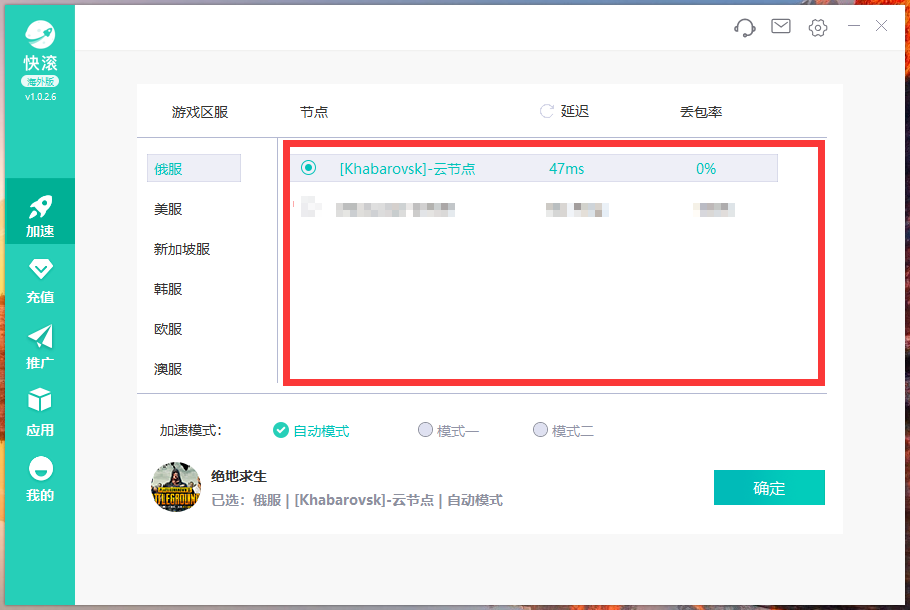Select the 俄服 game region
Image resolution: width=910 pixels, height=610 pixels.
194,168
